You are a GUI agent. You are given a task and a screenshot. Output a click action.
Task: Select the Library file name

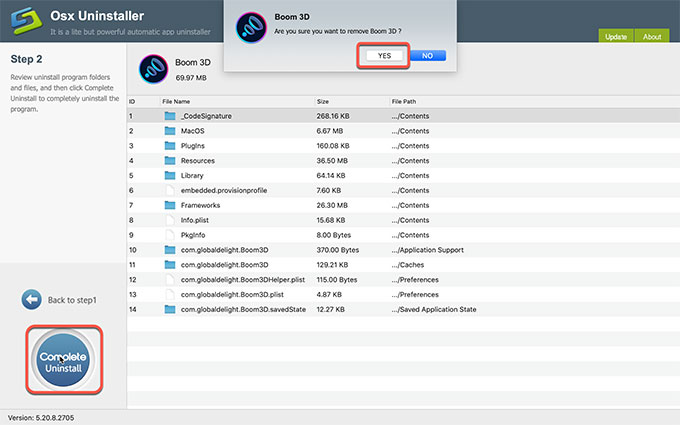[x=192, y=175]
